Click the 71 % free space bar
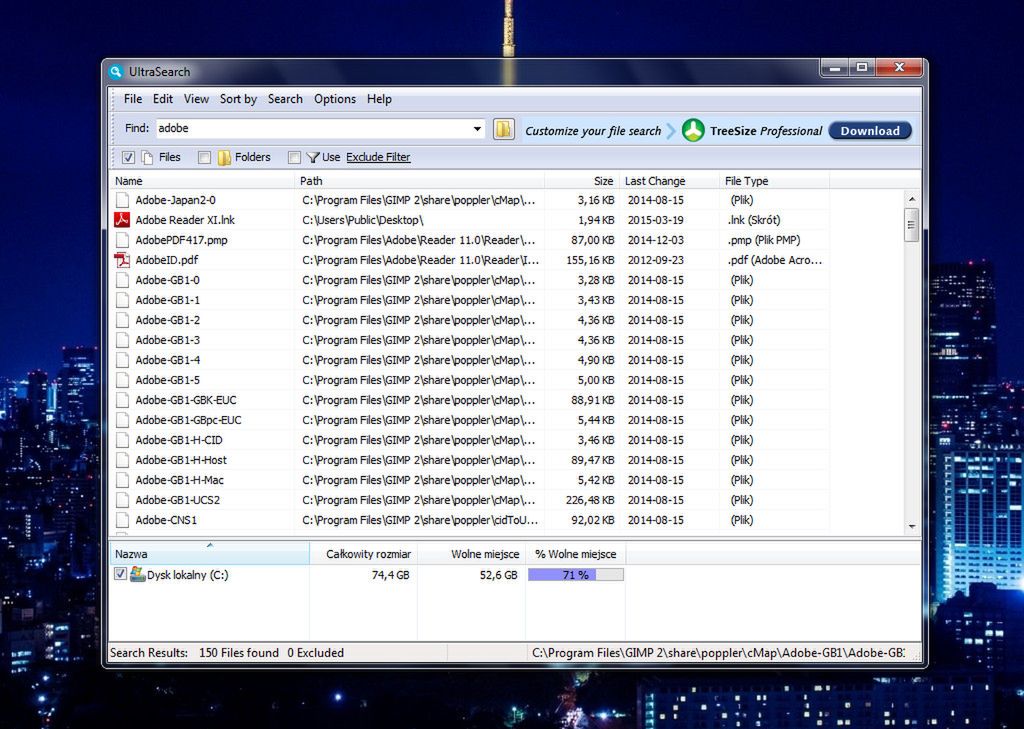 coord(575,574)
